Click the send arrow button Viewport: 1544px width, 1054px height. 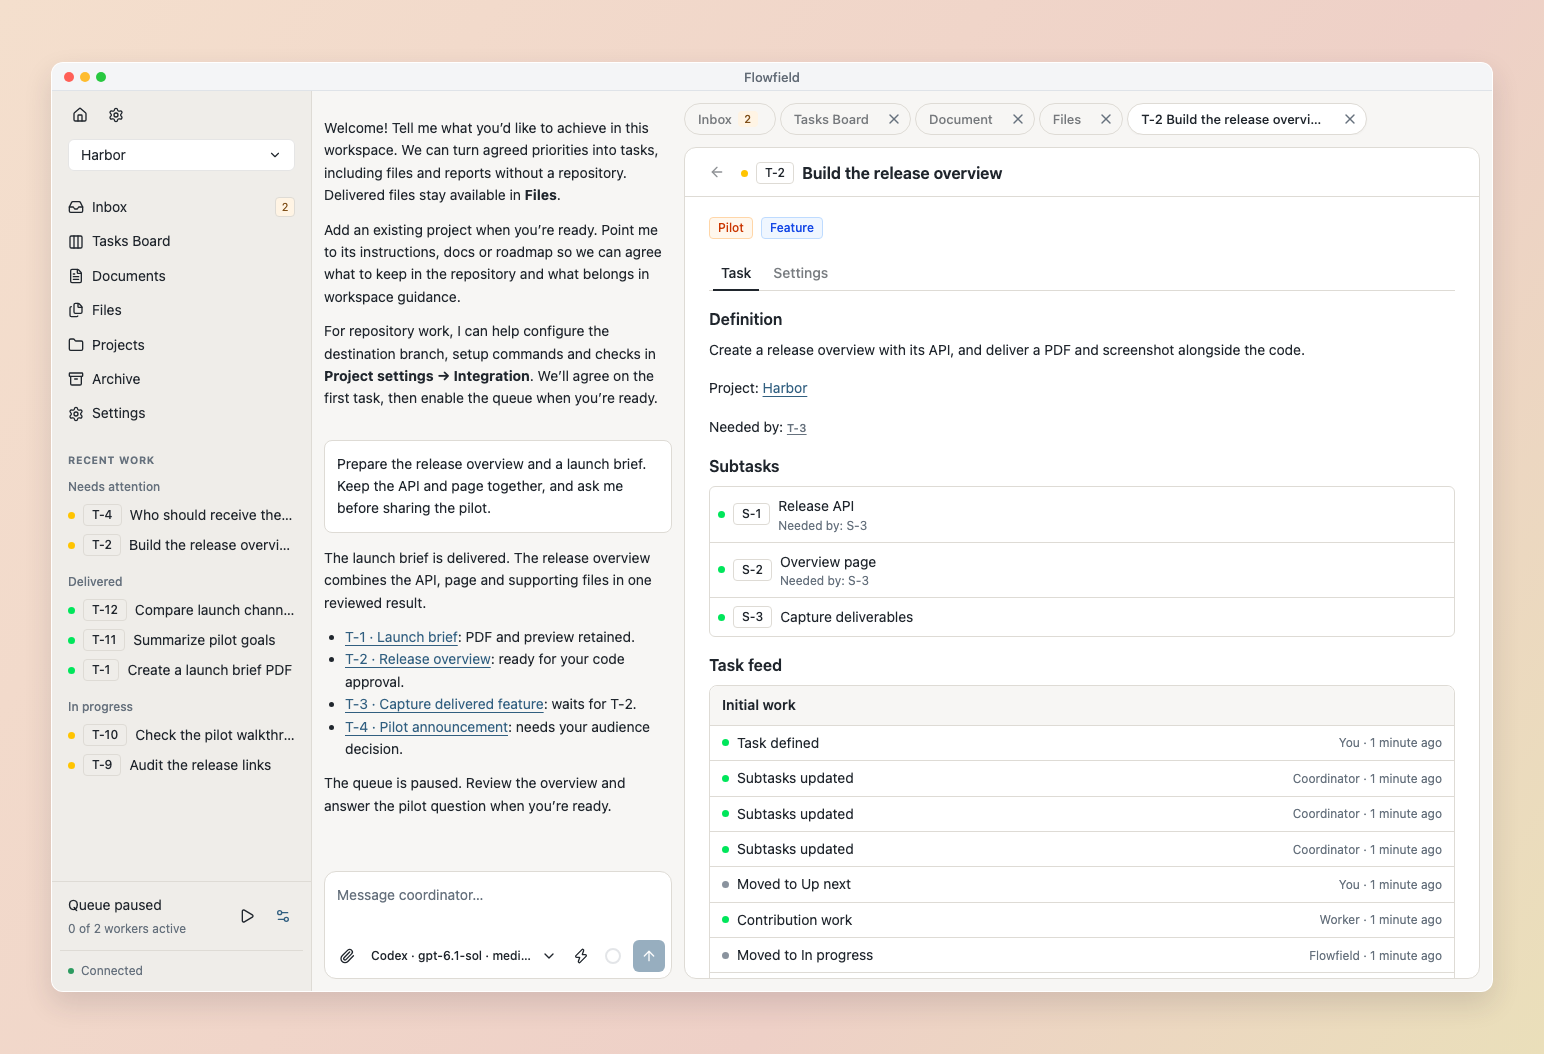[x=649, y=956]
